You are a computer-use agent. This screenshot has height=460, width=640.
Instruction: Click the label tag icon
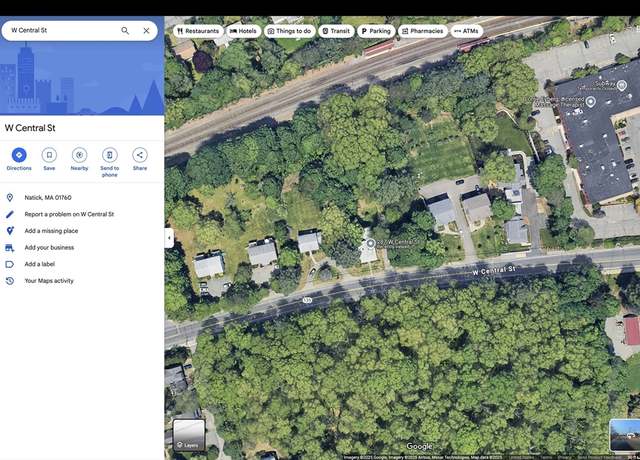[x=10, y=264]
